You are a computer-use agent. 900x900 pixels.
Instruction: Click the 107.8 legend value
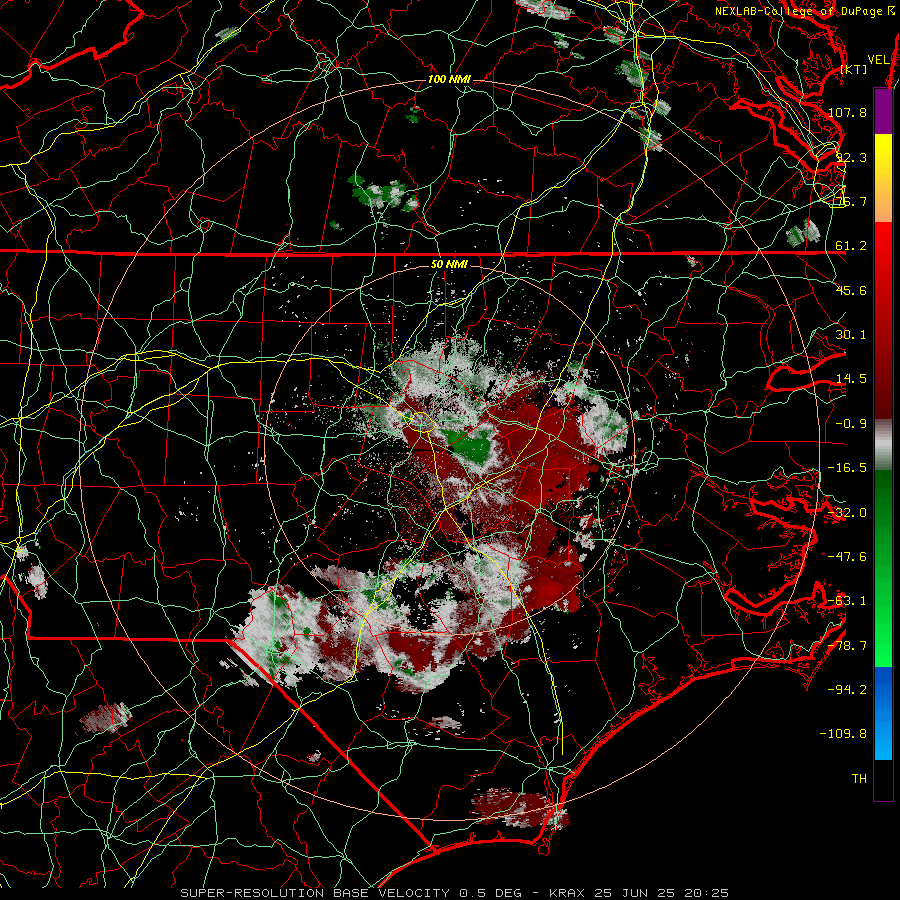(847, 112)
